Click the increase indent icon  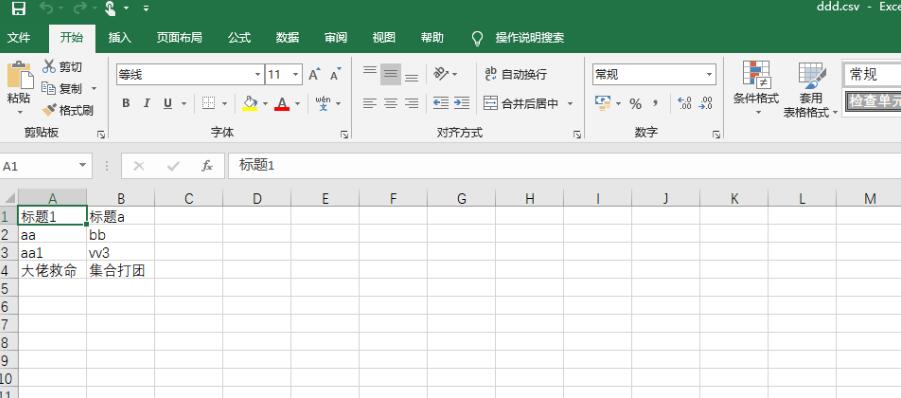pyautogui.click(x=461, y=103)
